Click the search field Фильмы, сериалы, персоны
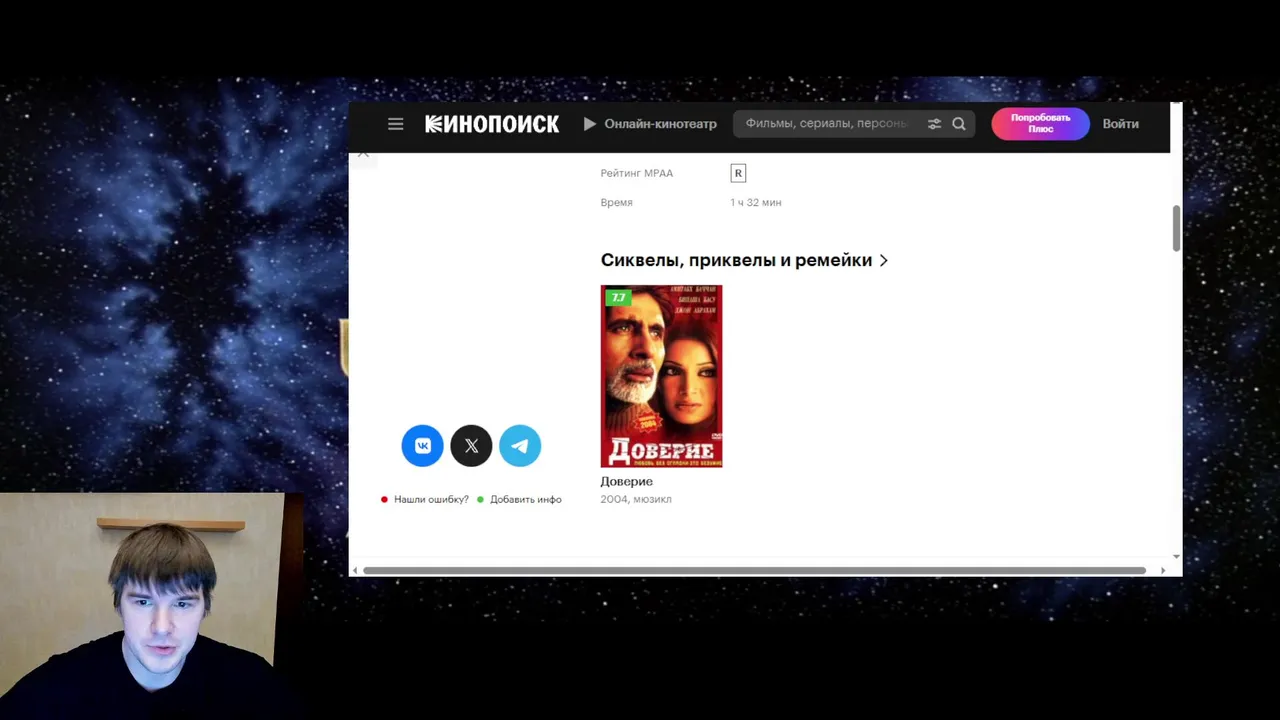Image resolution: width=1280 pixels, height=720 pixels. pos(828,124)
